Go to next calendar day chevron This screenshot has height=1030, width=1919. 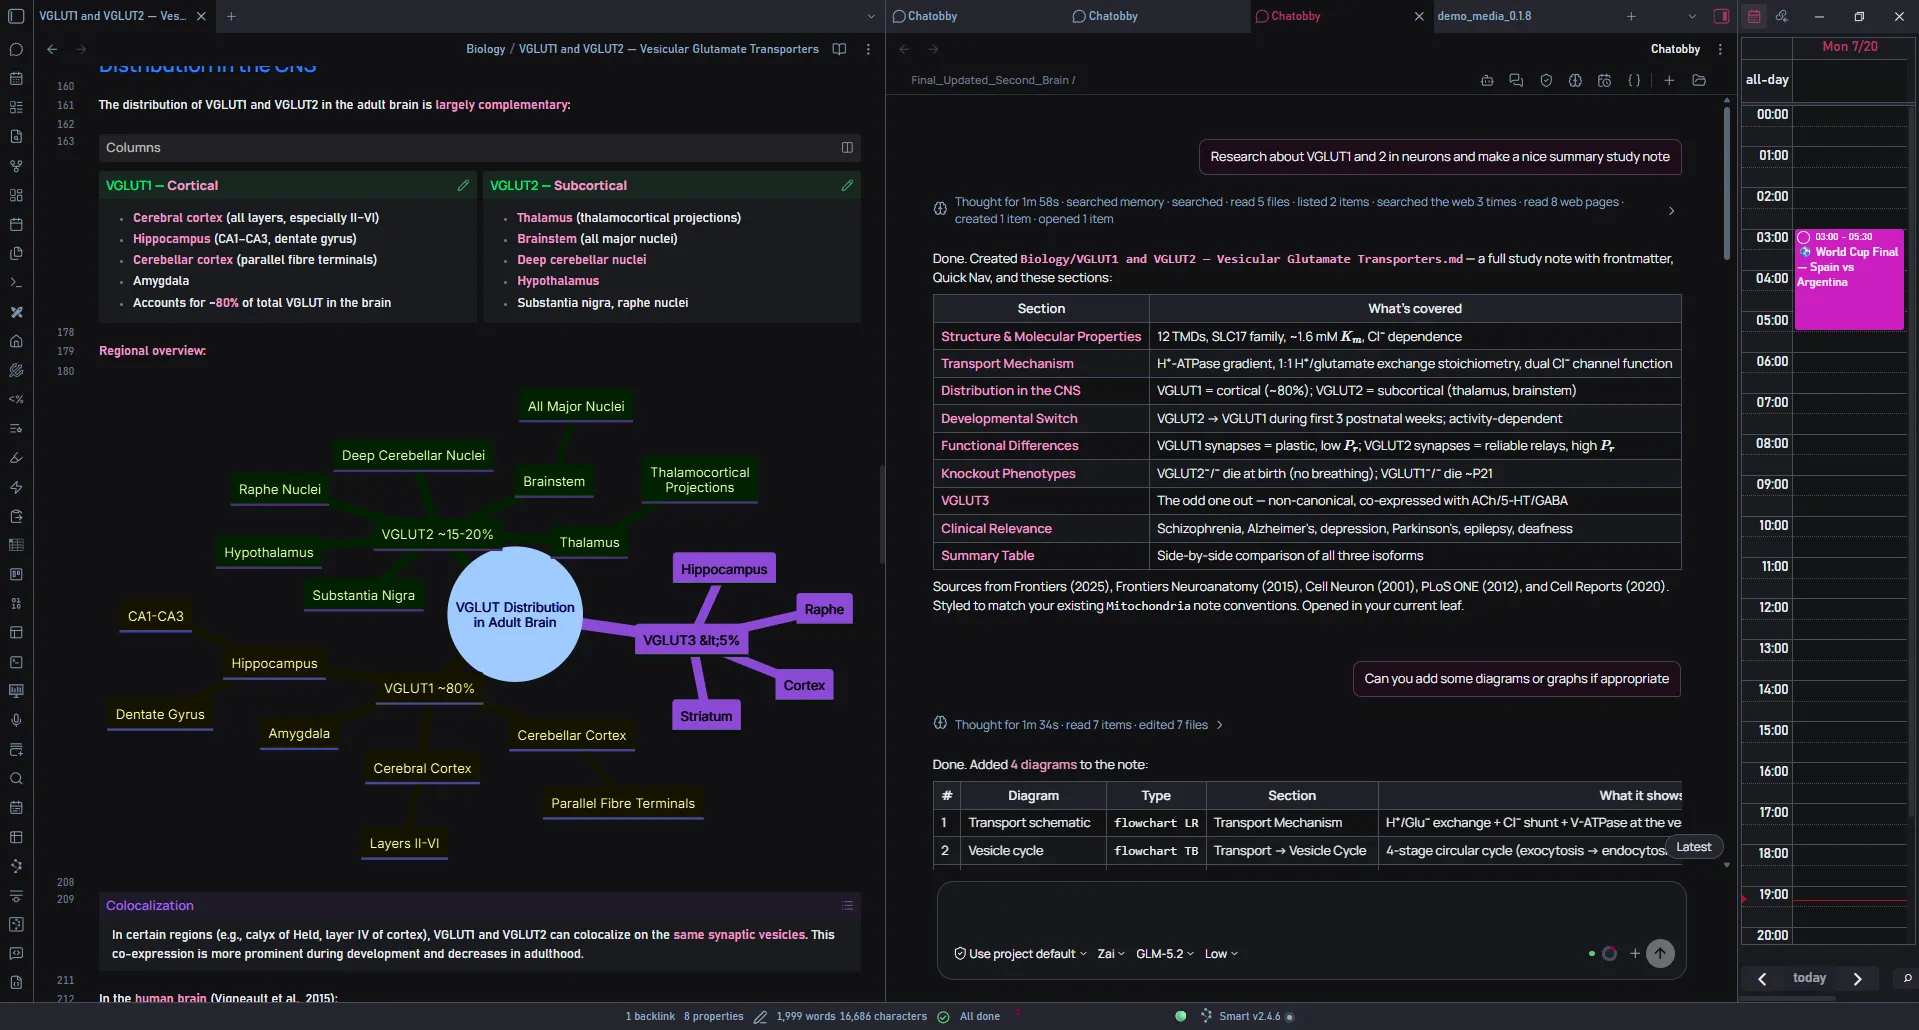[1857, 979]
